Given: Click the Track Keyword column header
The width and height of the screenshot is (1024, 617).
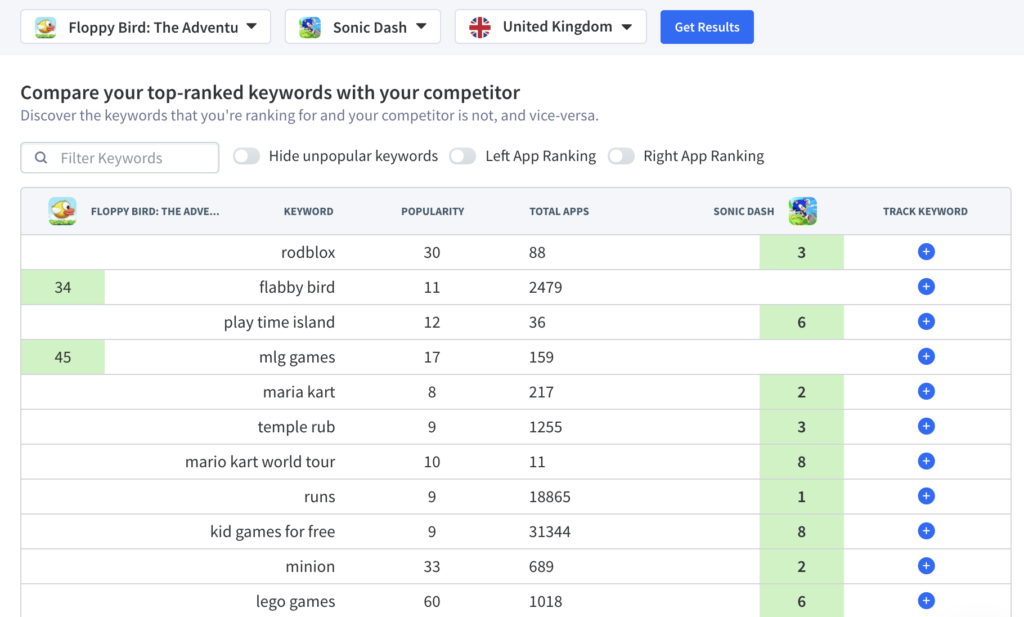Looking at the screenshot, I should click(x=925, y=212).
